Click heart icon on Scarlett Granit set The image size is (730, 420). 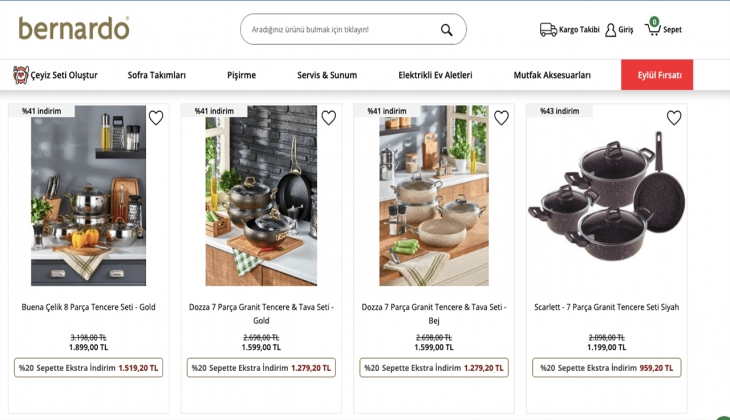674,118
